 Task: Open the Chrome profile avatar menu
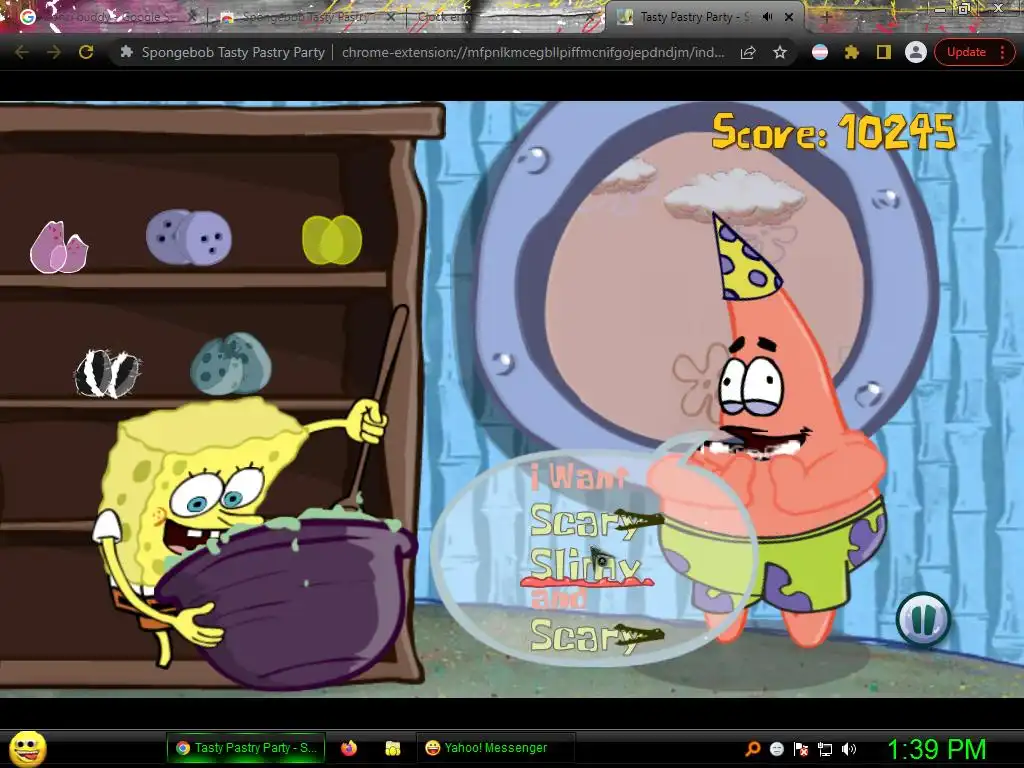(916, 52)
